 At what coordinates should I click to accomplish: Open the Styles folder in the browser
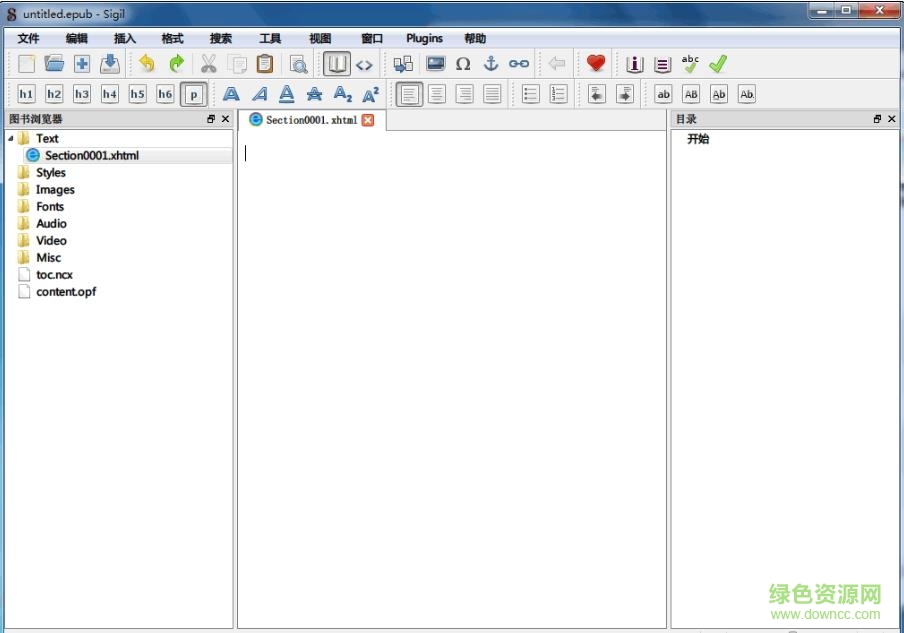pos(50,173)
